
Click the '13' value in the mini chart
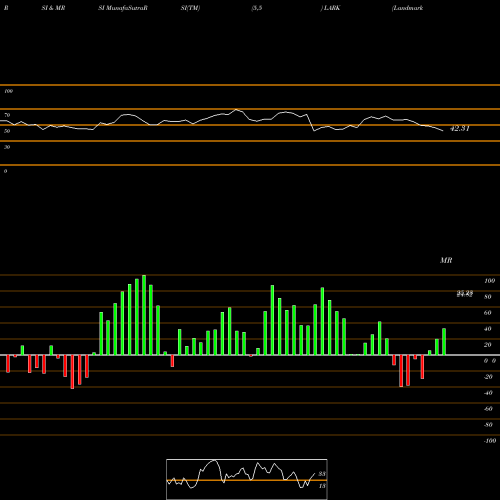(x=322, y=486)
